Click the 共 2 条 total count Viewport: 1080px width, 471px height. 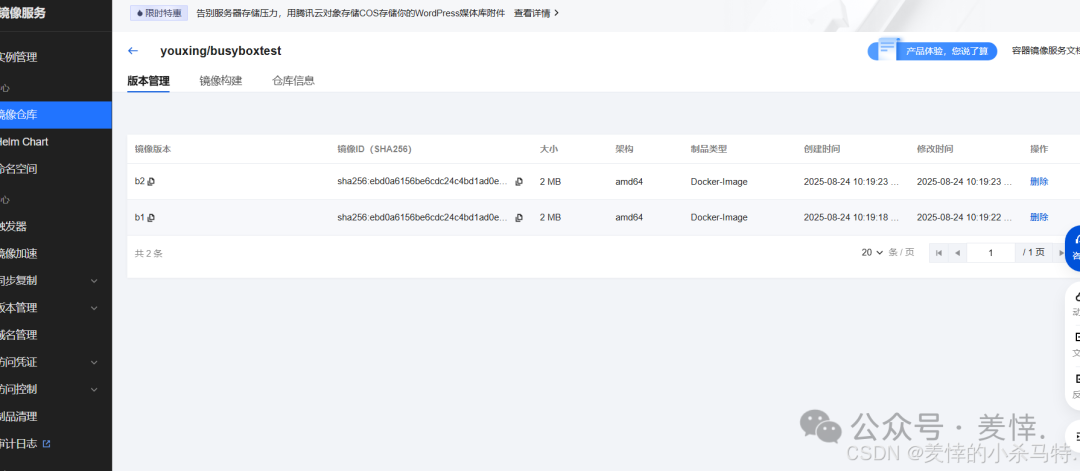coord(149,253)
